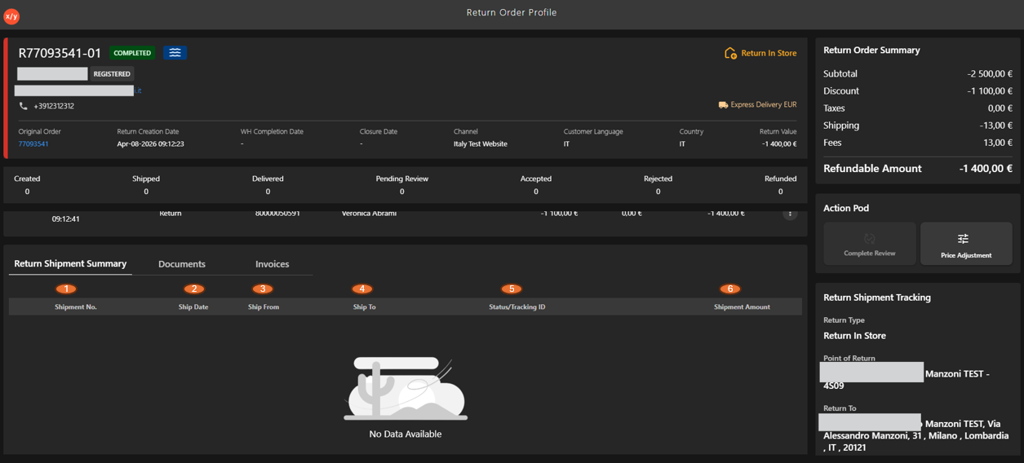
Task: Click the Refunded status counter
Action: point(780,185)
